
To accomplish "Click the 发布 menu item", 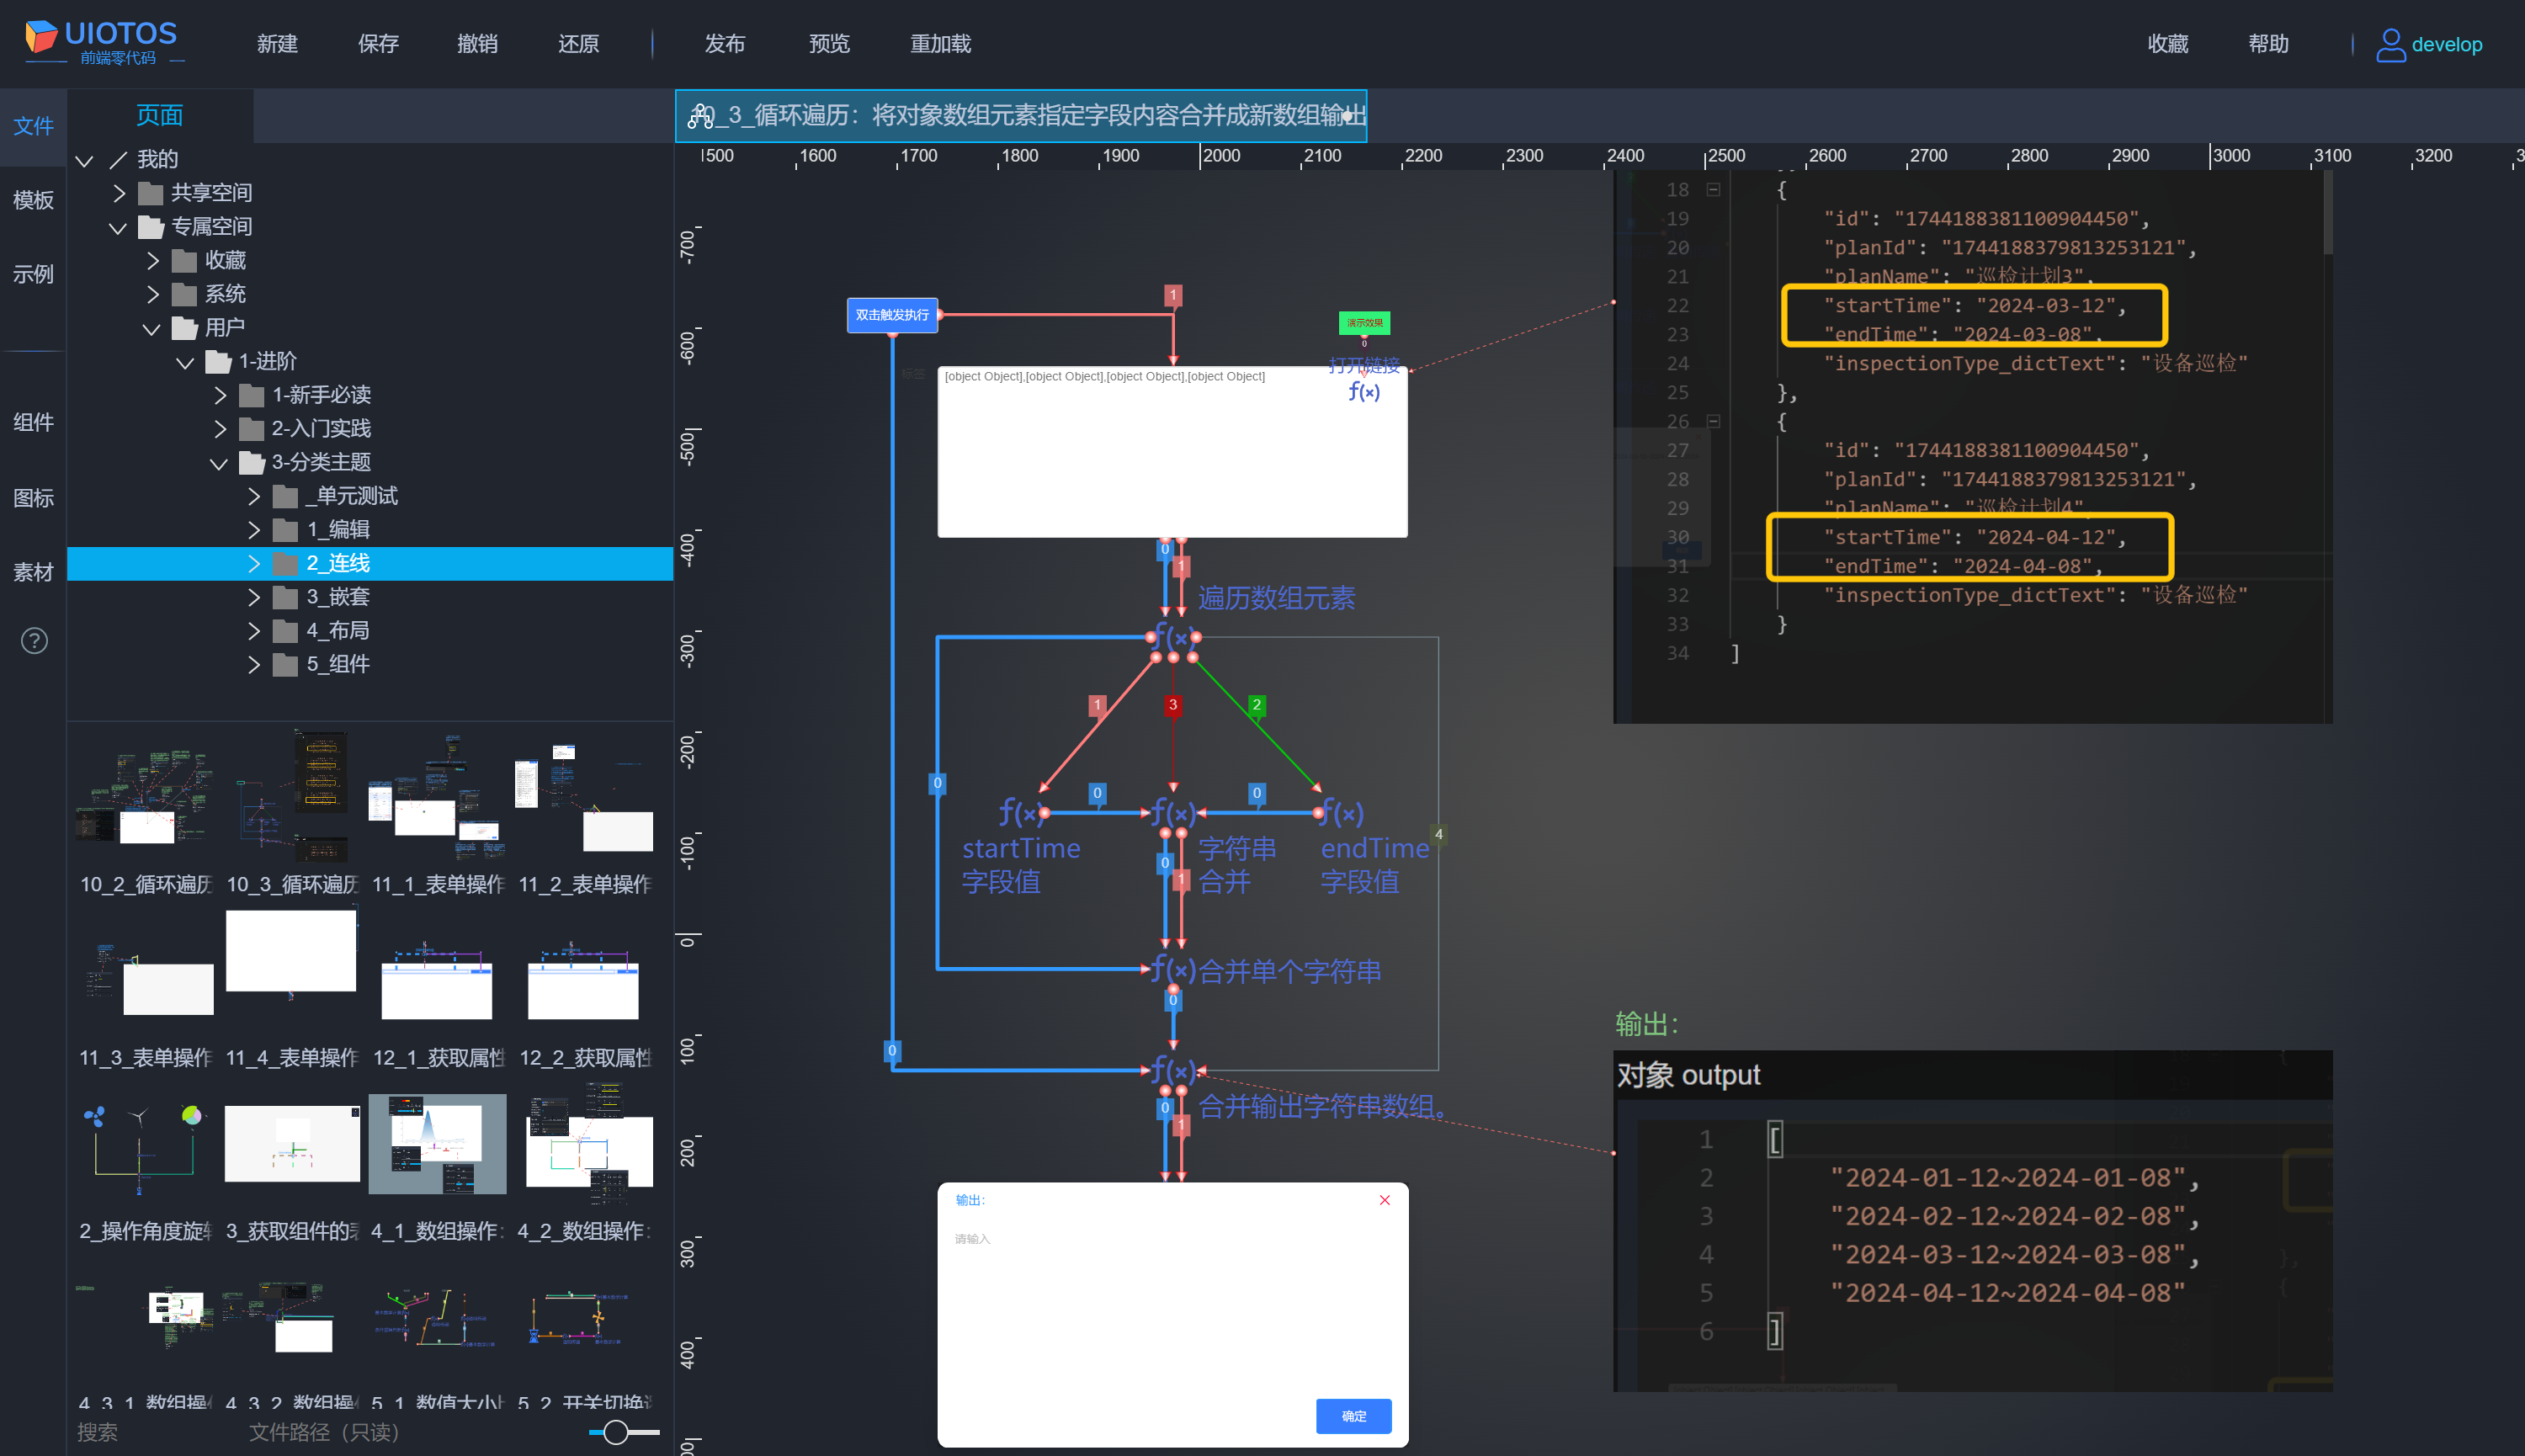I will [x=724, y=44].
